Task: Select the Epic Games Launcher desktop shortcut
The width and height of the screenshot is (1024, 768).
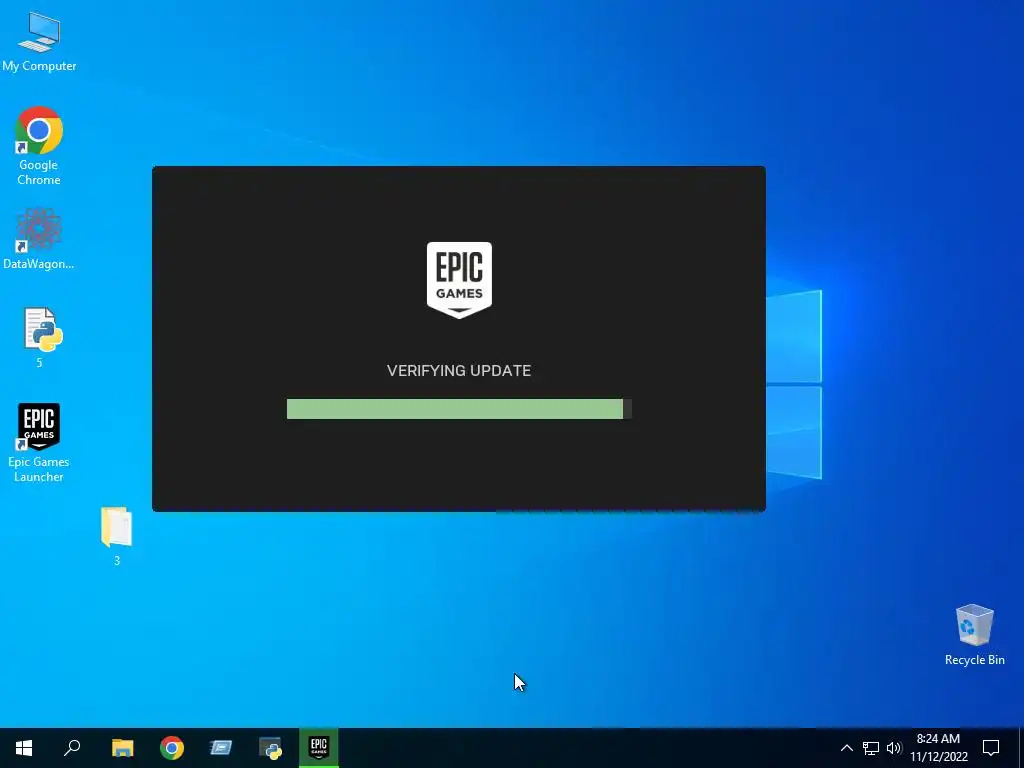Action: point(39,443)
